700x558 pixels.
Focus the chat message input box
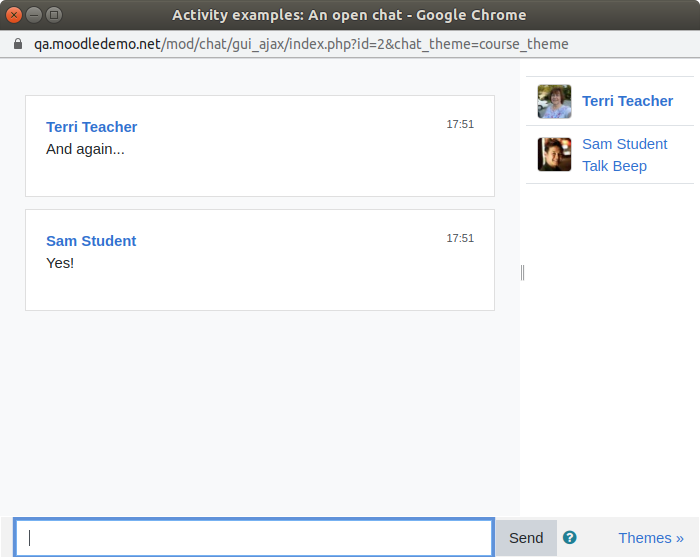point(254,537)
